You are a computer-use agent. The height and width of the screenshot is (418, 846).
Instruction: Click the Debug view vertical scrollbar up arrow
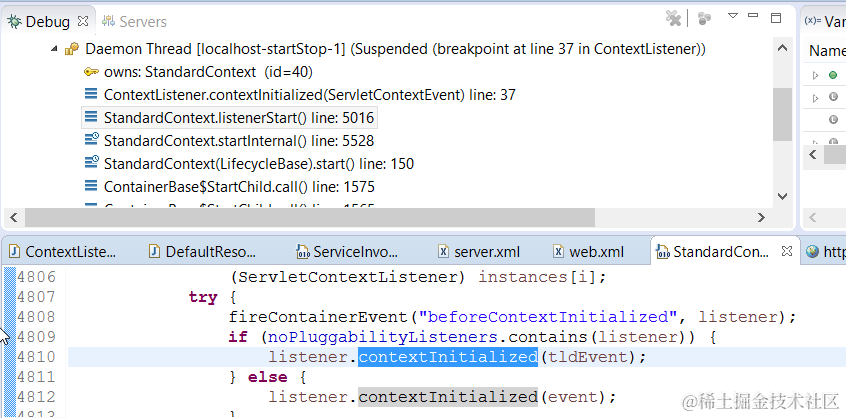tap(782, 49)
